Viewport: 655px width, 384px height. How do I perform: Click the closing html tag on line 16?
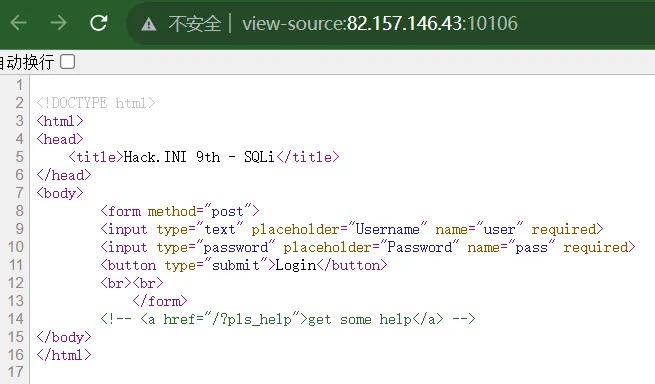coord(63,355)
